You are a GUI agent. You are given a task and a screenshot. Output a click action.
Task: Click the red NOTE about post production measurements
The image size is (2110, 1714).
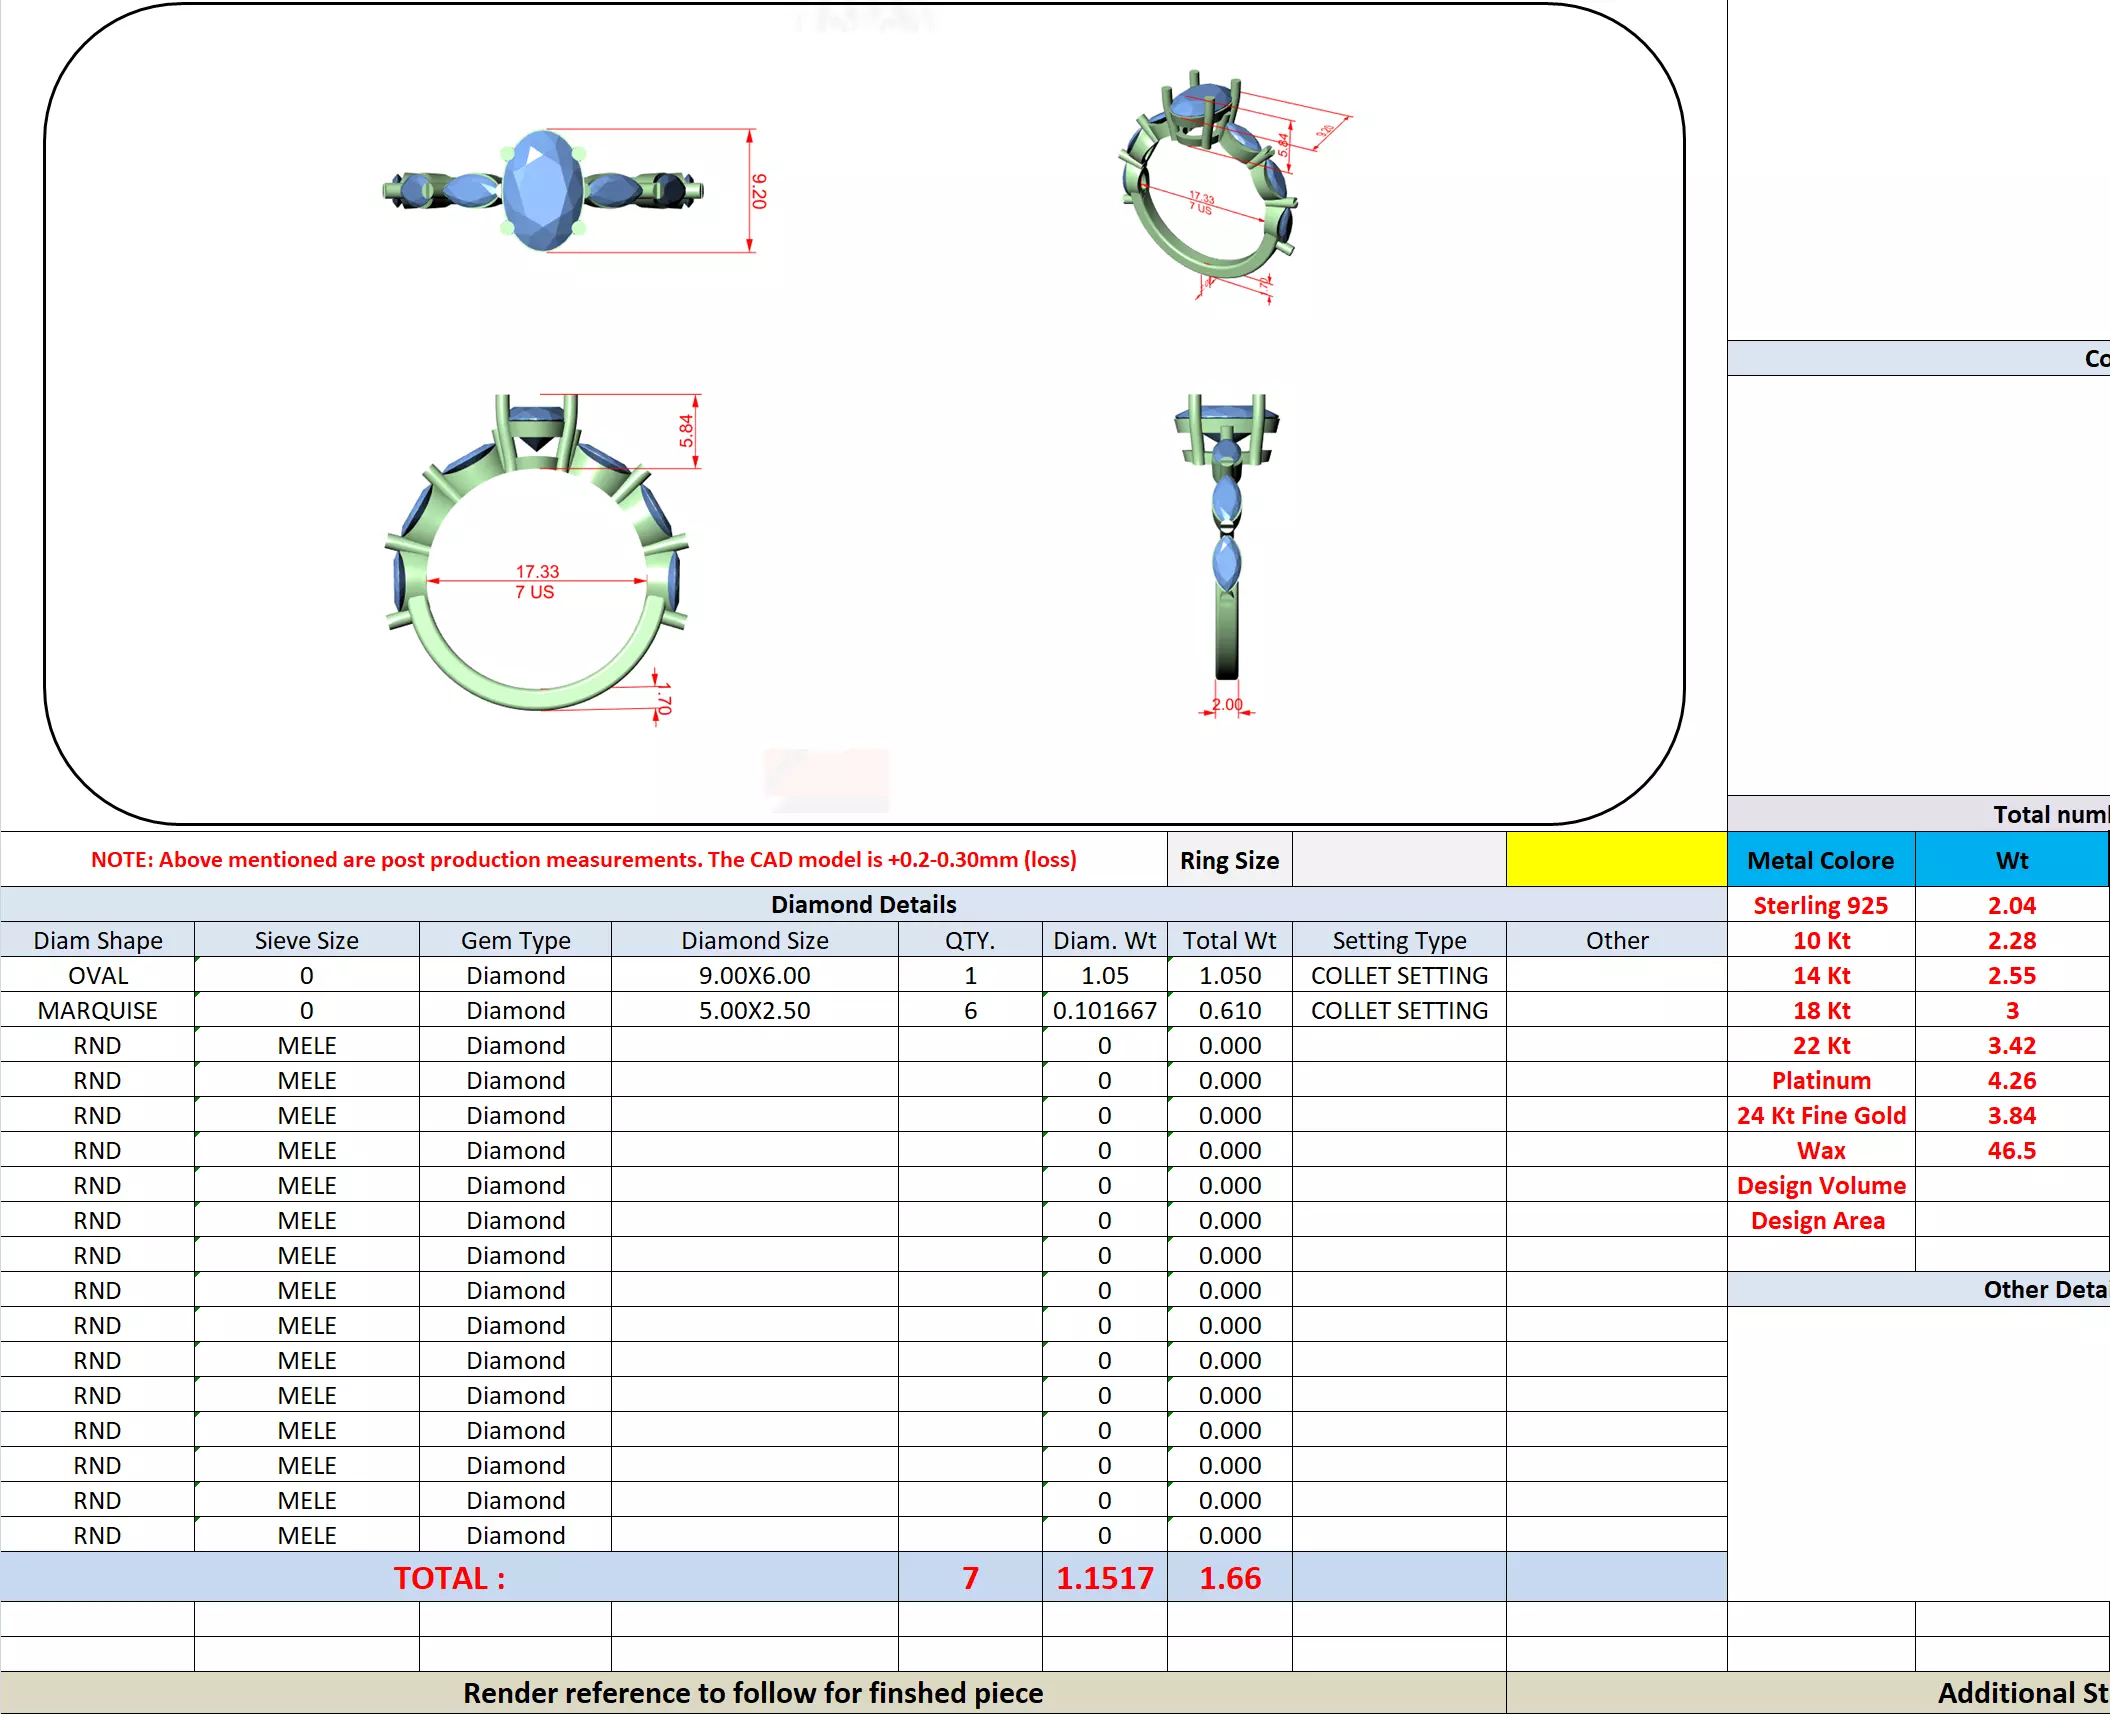pos(583,860)
